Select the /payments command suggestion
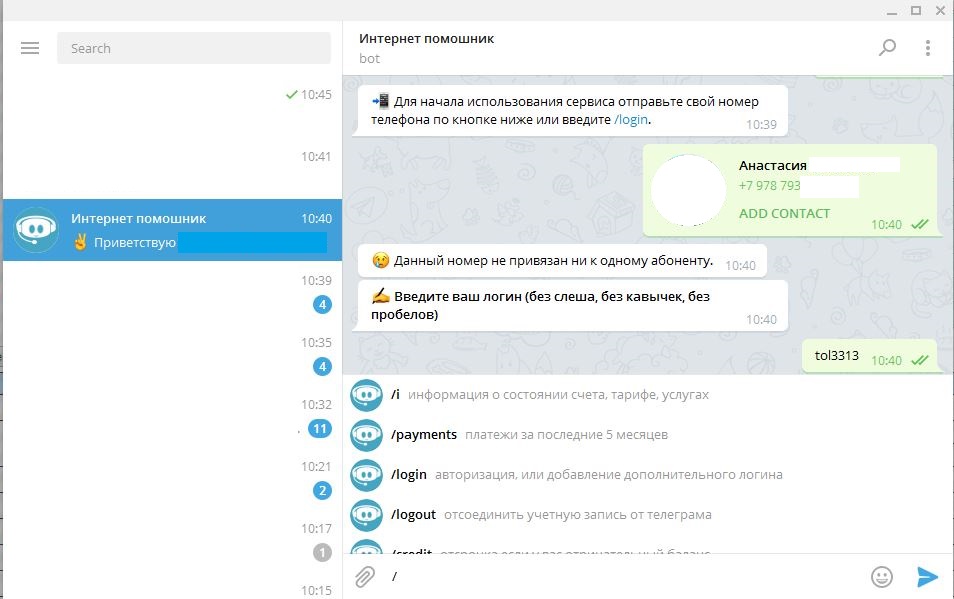Image resolution: width=954 pixels, height=599 pixels. 648,435
